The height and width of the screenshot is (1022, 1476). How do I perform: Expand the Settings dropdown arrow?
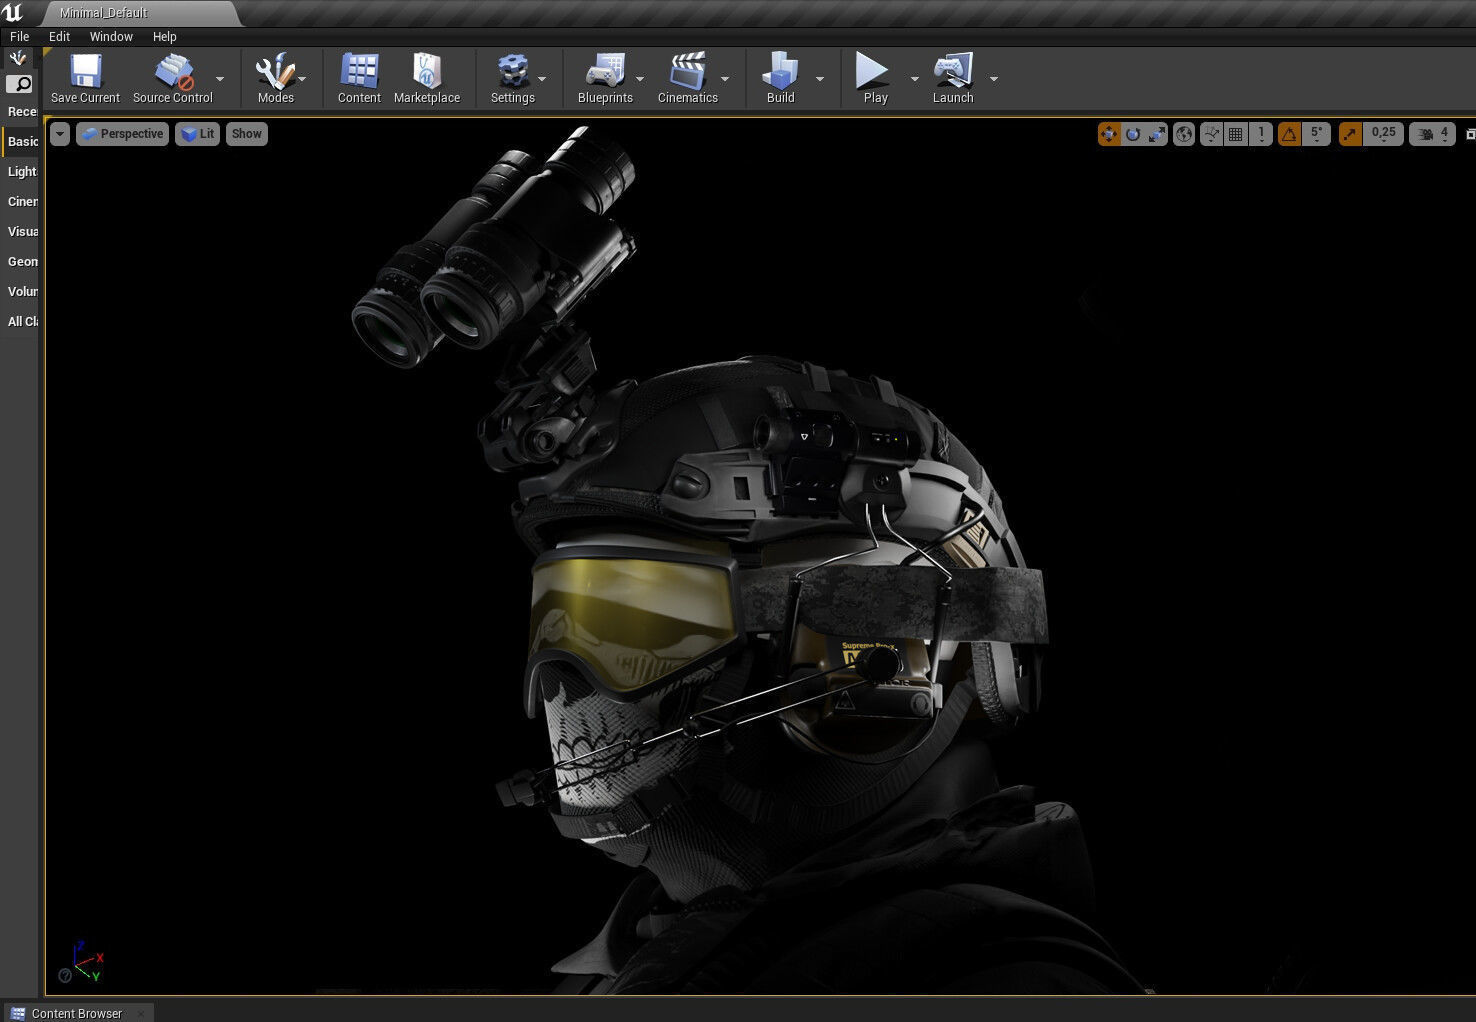click(x=542, y=78)
